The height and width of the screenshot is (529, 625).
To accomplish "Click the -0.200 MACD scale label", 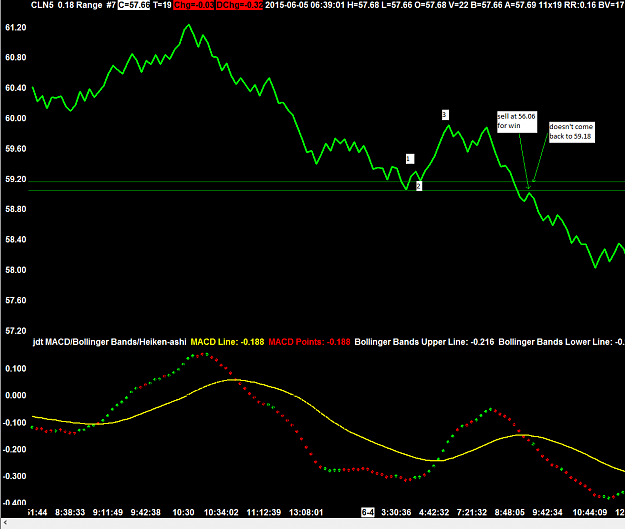I will 14,450.
